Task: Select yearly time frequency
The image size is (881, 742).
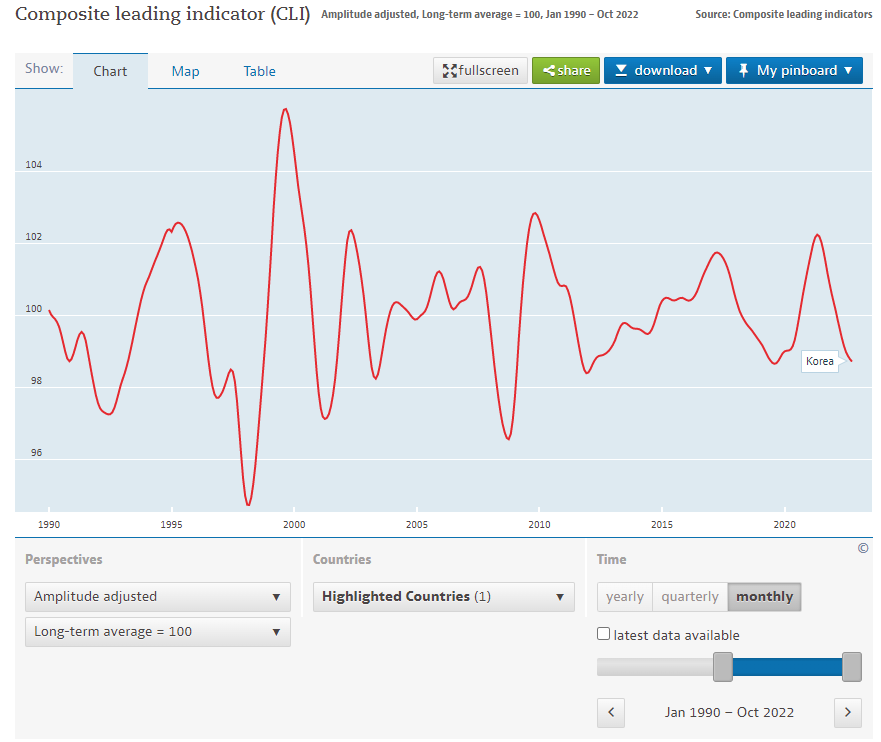Action: pos(625,597)
